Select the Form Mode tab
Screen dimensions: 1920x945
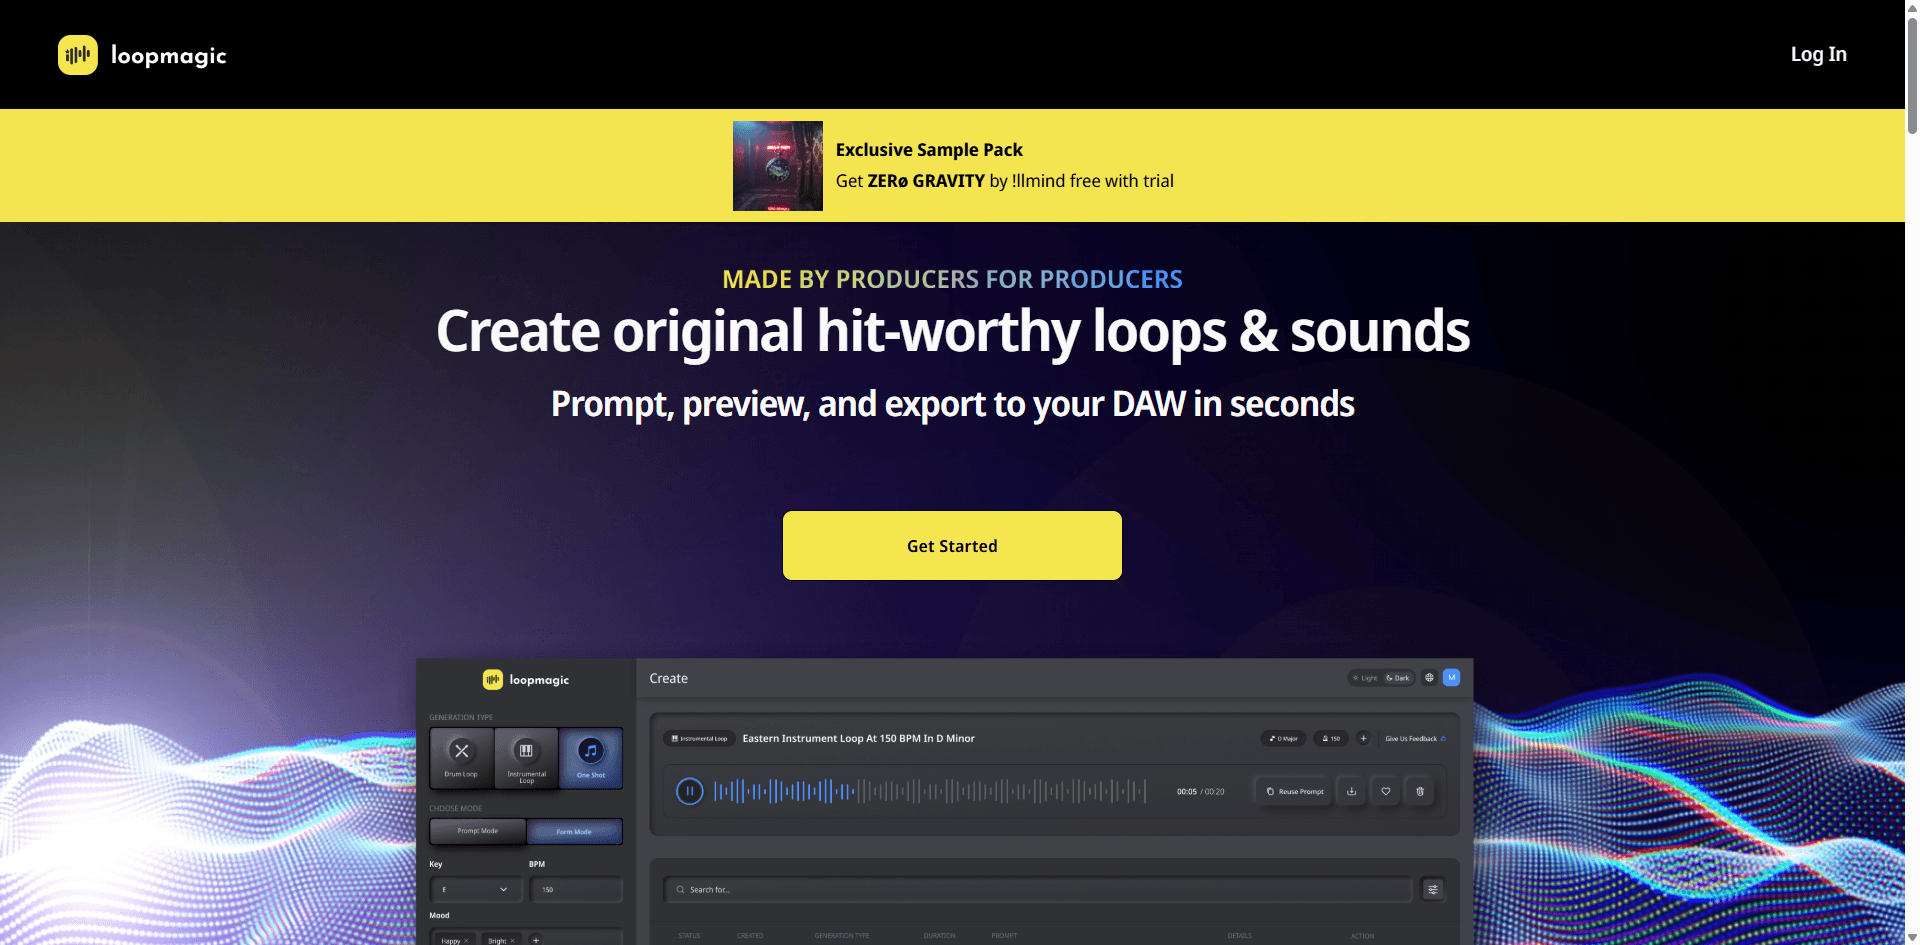(x=574, y=831)
